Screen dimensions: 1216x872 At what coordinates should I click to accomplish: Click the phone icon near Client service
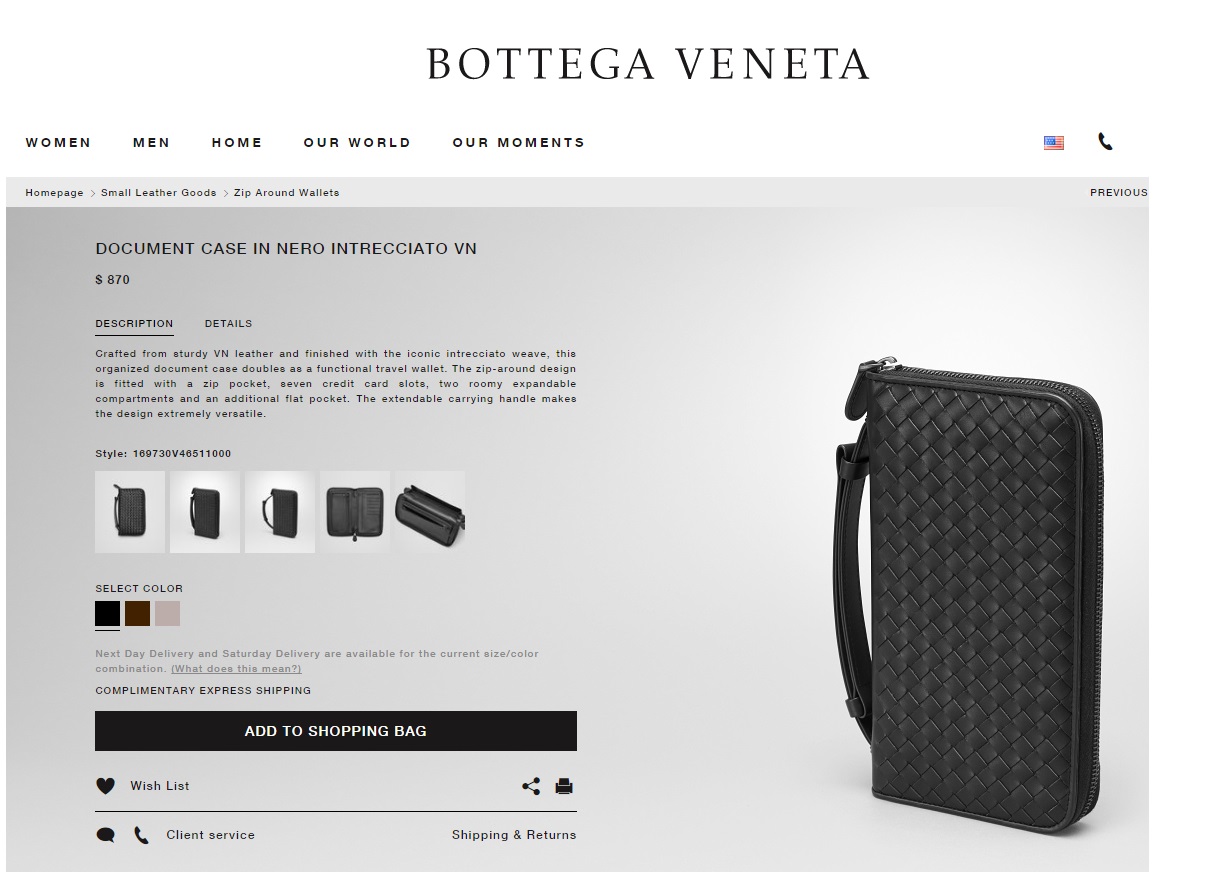(x=141, y=835)
